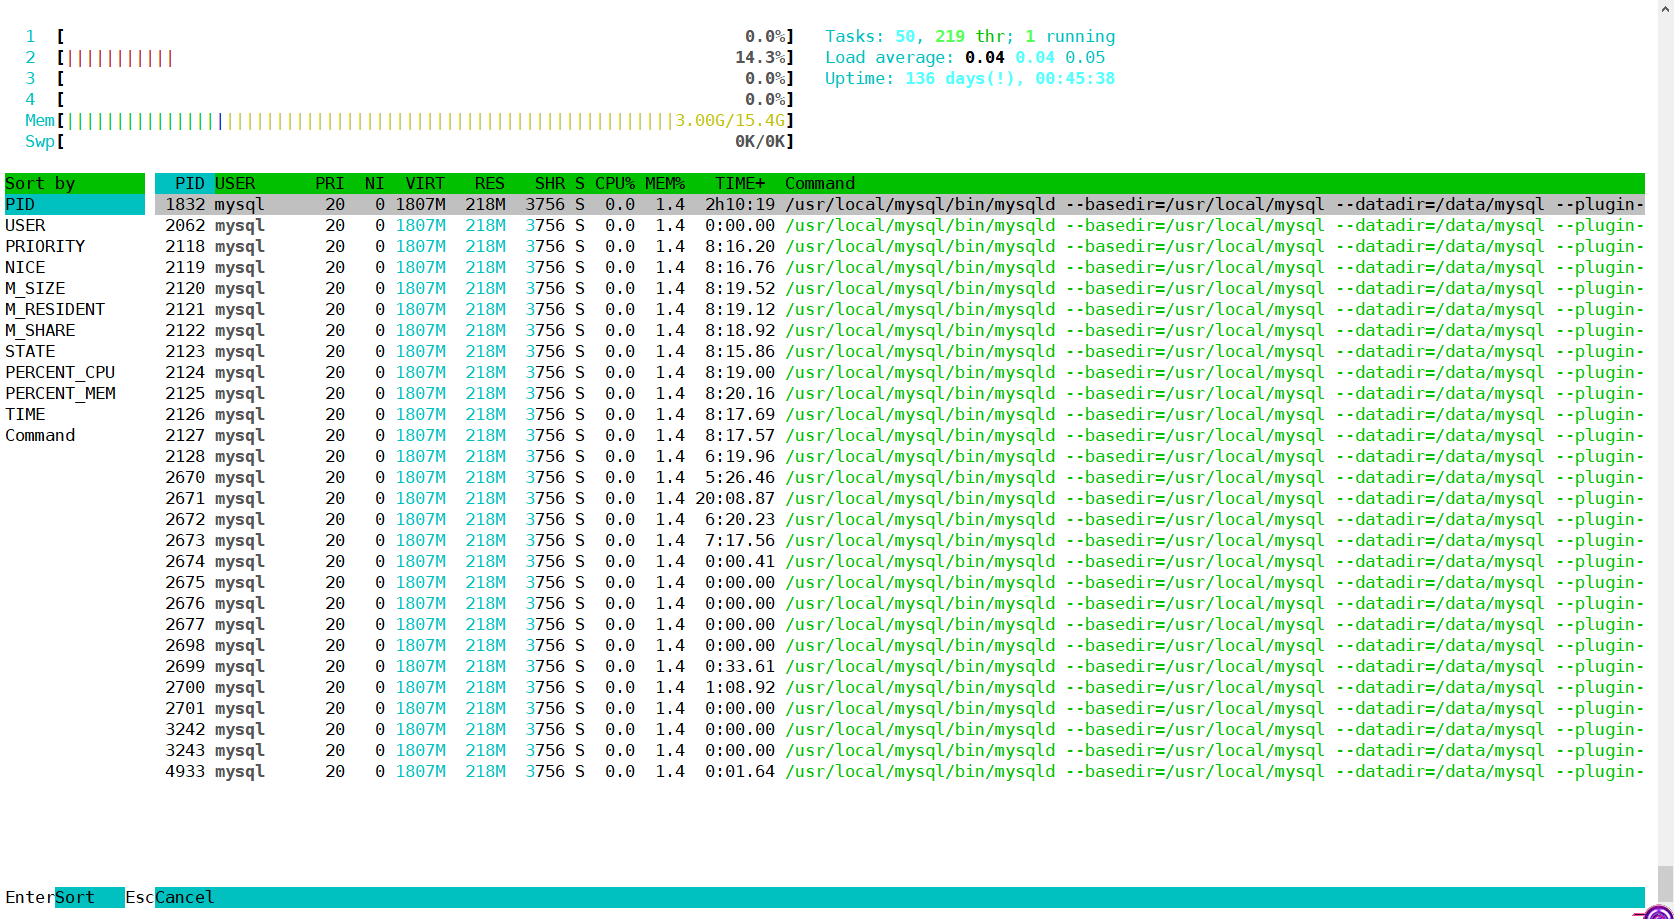Click the Load average line
The width and height of the screenshot is (1674, 919).
tap(965, 57)
